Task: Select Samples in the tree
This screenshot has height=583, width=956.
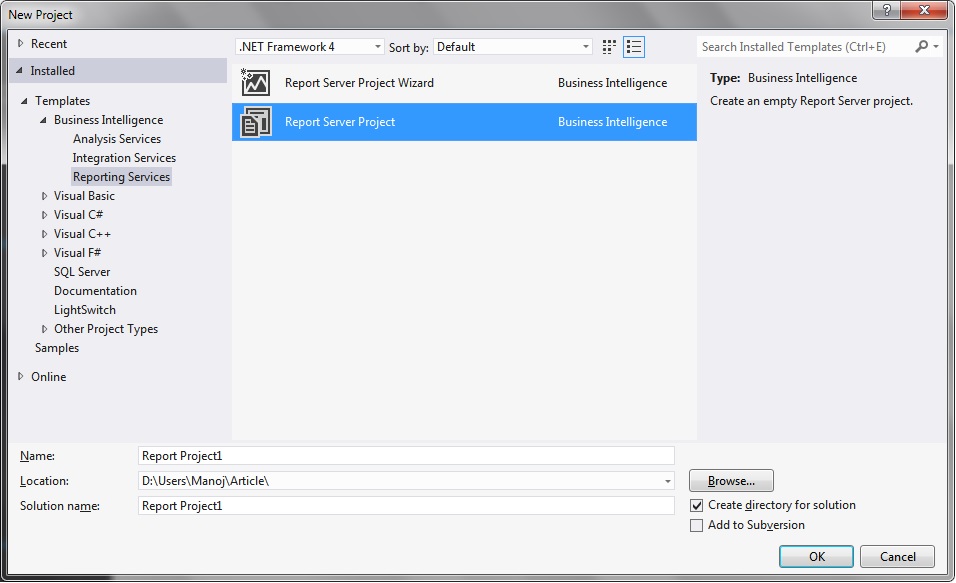Action: tap(57, 348)
